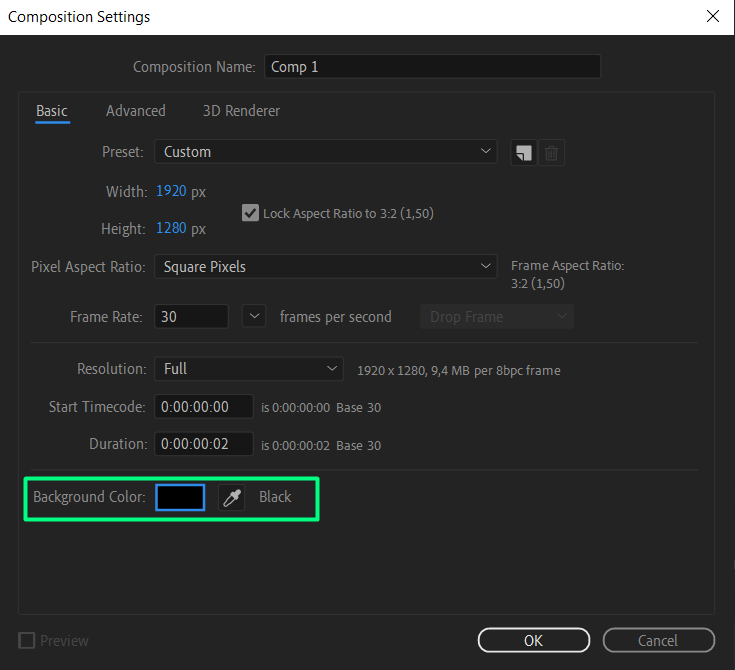Expand the Pixel Aspect Ratio dropdown
735x670 pixels.
325,267
